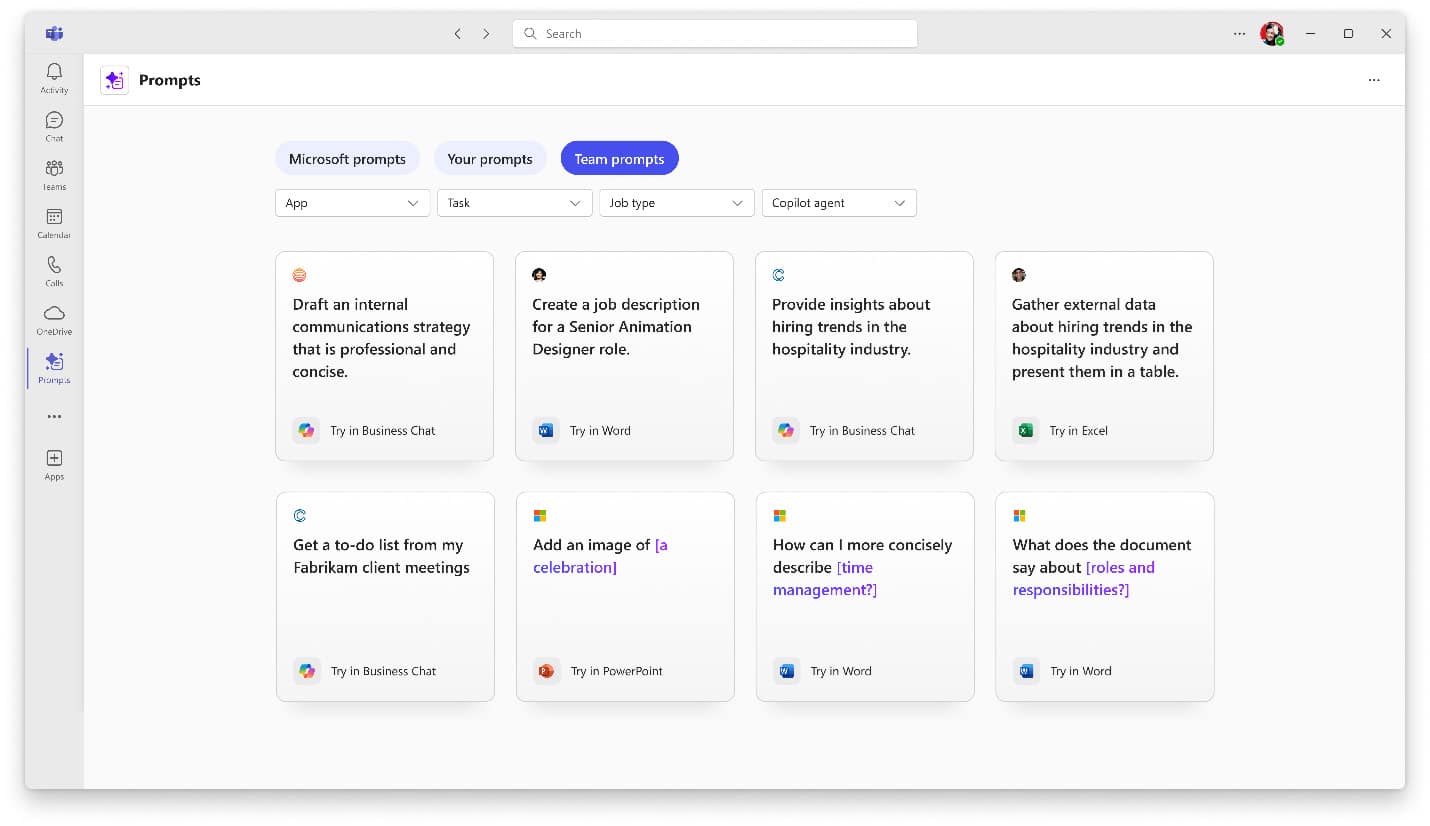Expand the App filter dropdown
Screen dimensions: 1430x826
[352, 202]
